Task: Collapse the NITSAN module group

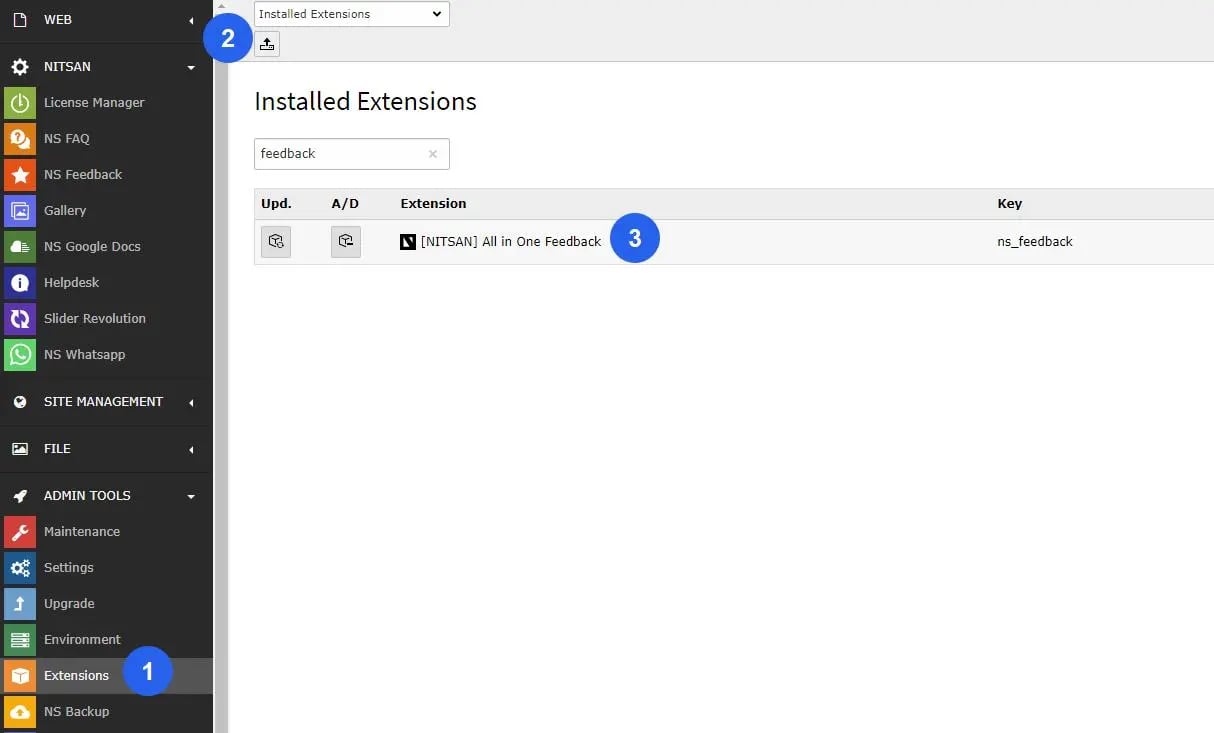Action: tap(191, 68)
